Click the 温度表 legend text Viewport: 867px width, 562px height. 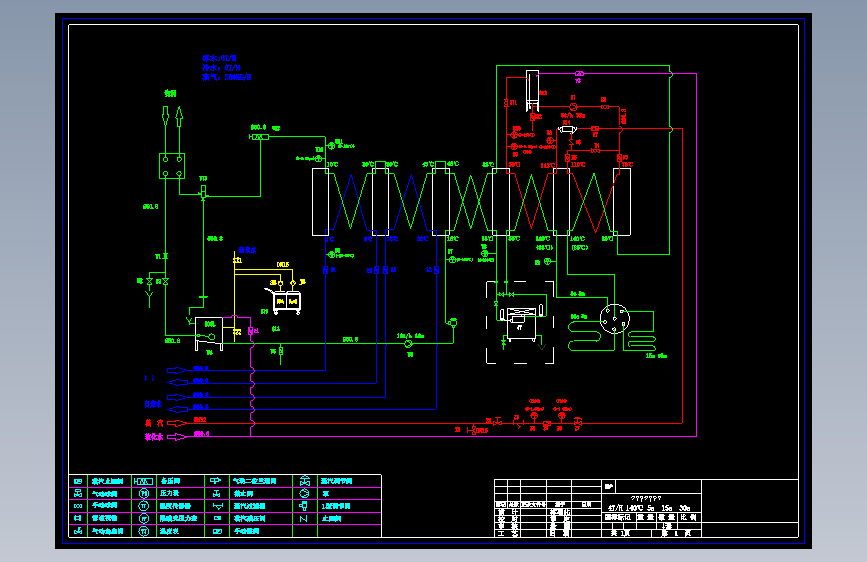click(x=167, y=531)
